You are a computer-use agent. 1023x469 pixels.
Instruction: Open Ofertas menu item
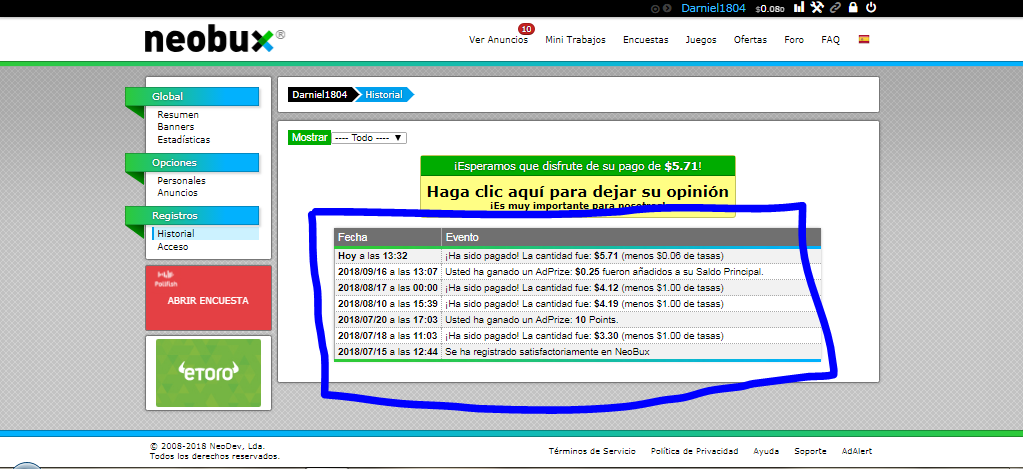click(x=750, y=40)
